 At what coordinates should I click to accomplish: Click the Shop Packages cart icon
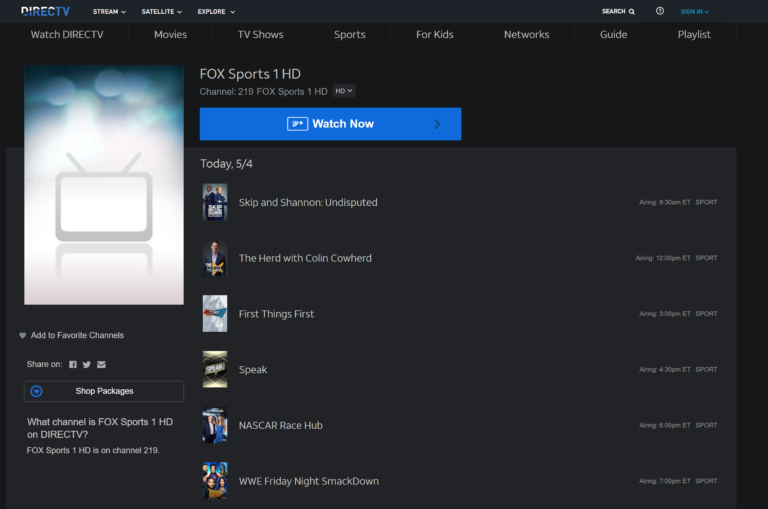37,391
